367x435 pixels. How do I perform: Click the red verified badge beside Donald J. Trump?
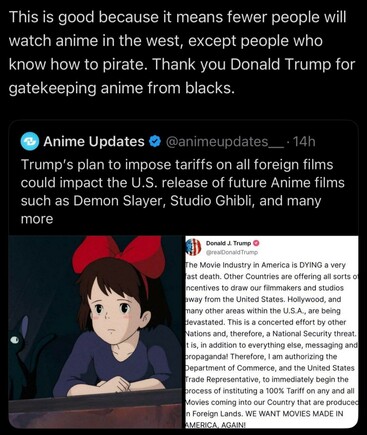[x=256, y=243]
